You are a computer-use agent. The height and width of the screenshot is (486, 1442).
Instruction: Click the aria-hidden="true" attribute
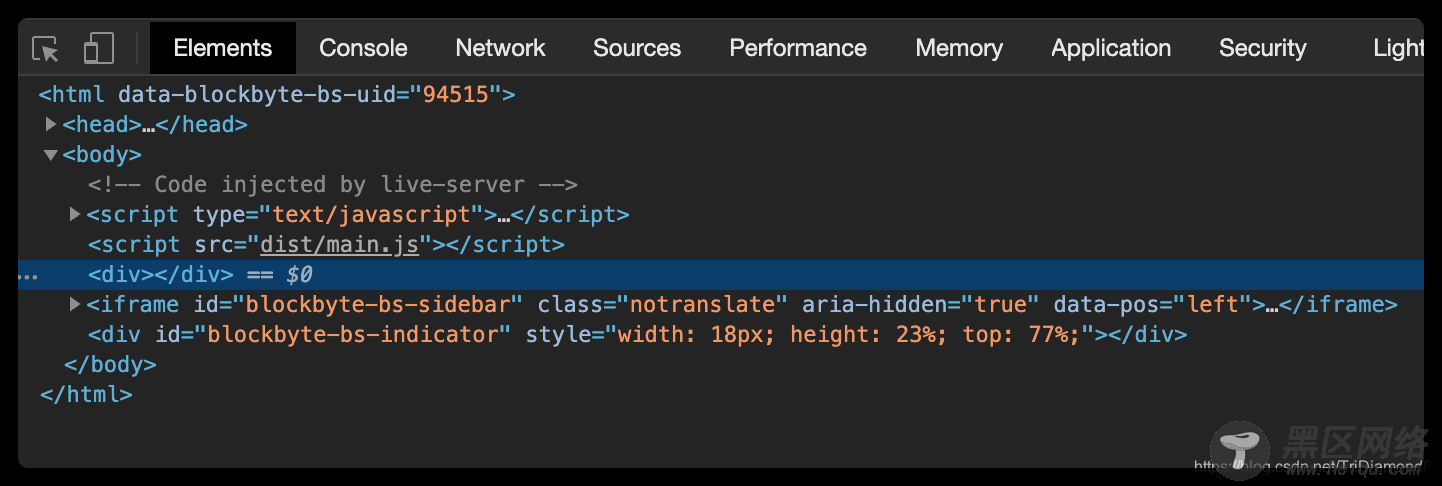tap(921, 304)
